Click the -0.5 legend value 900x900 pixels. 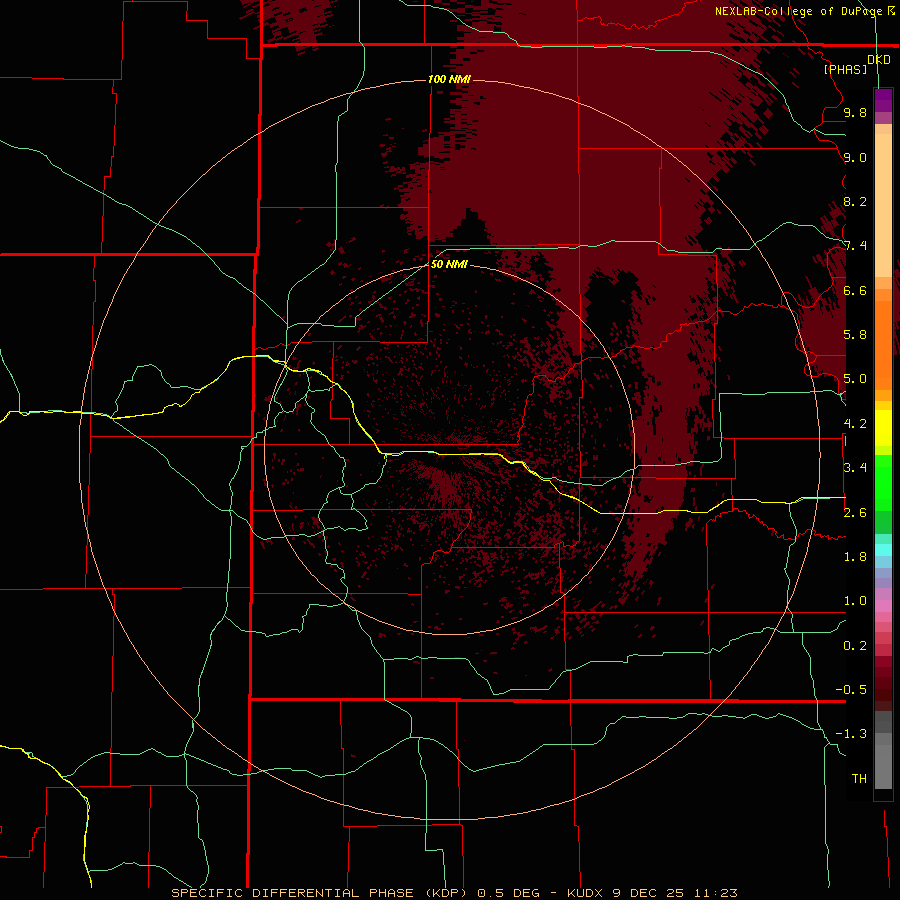click(x=851, y=690)
